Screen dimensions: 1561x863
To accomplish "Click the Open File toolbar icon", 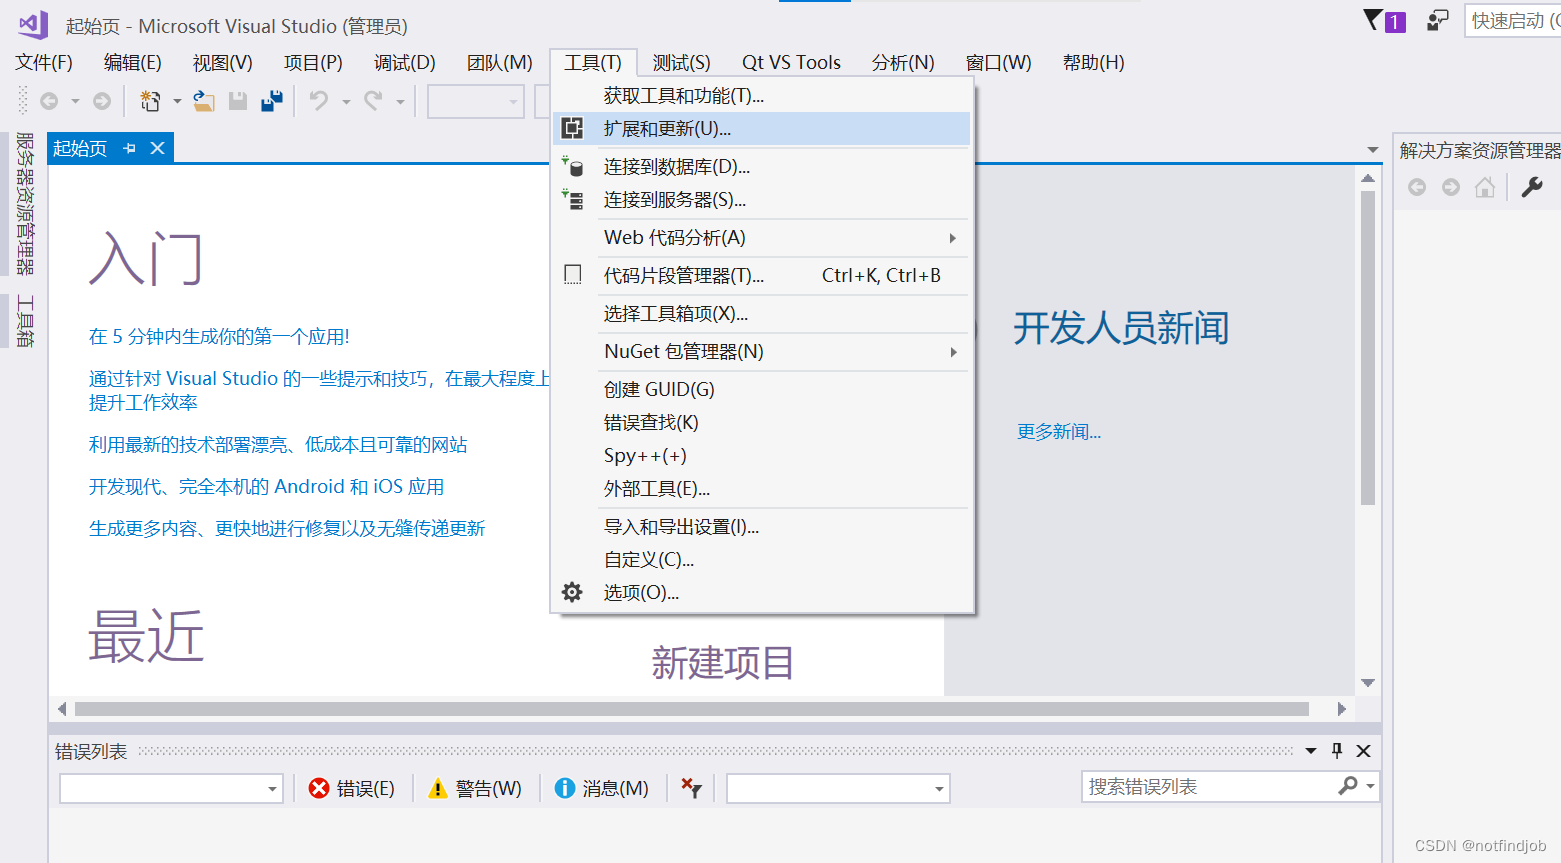I will 204,100.
